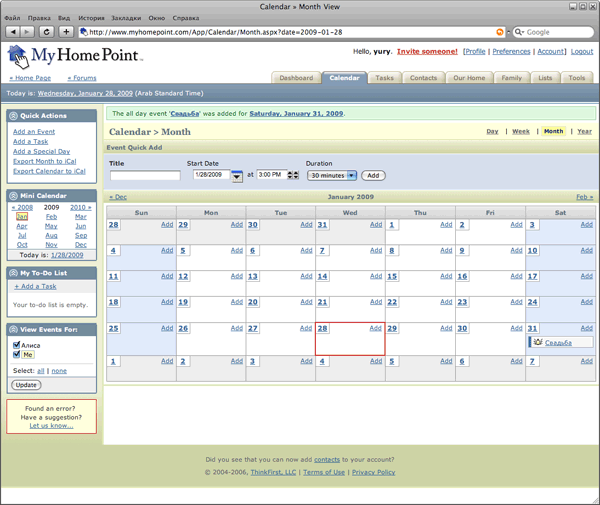
Task: Go to previous month Dec
Action: click(x=118, y=197)
